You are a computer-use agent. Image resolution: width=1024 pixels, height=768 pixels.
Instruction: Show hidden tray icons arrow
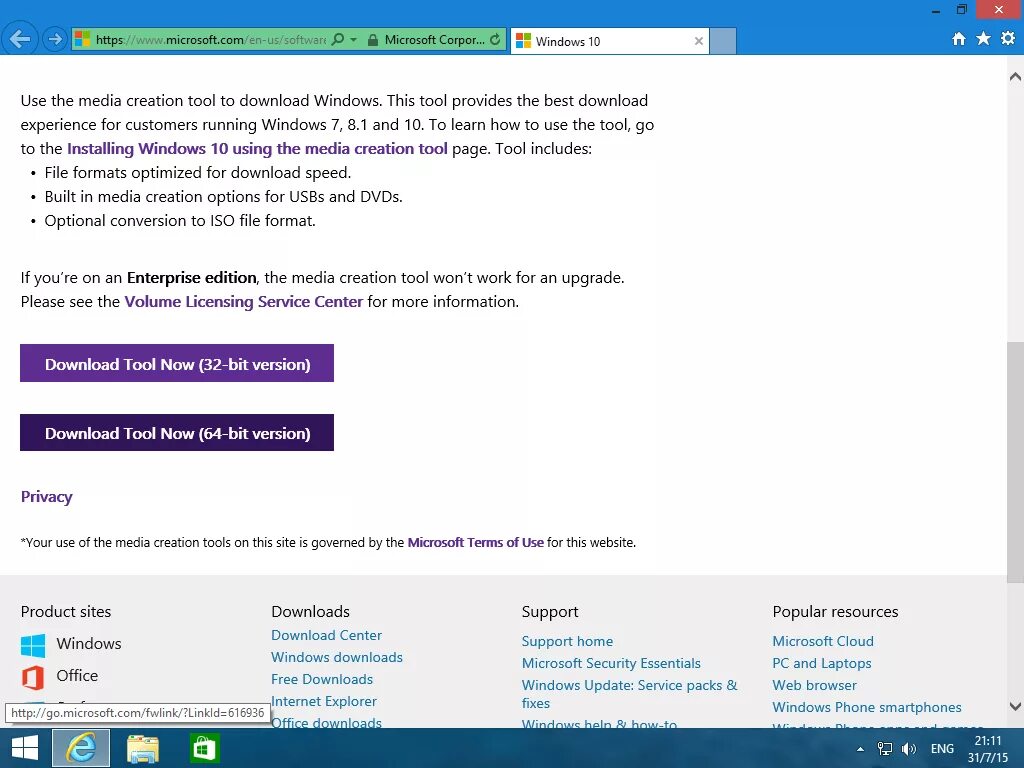tap(860, 749)
